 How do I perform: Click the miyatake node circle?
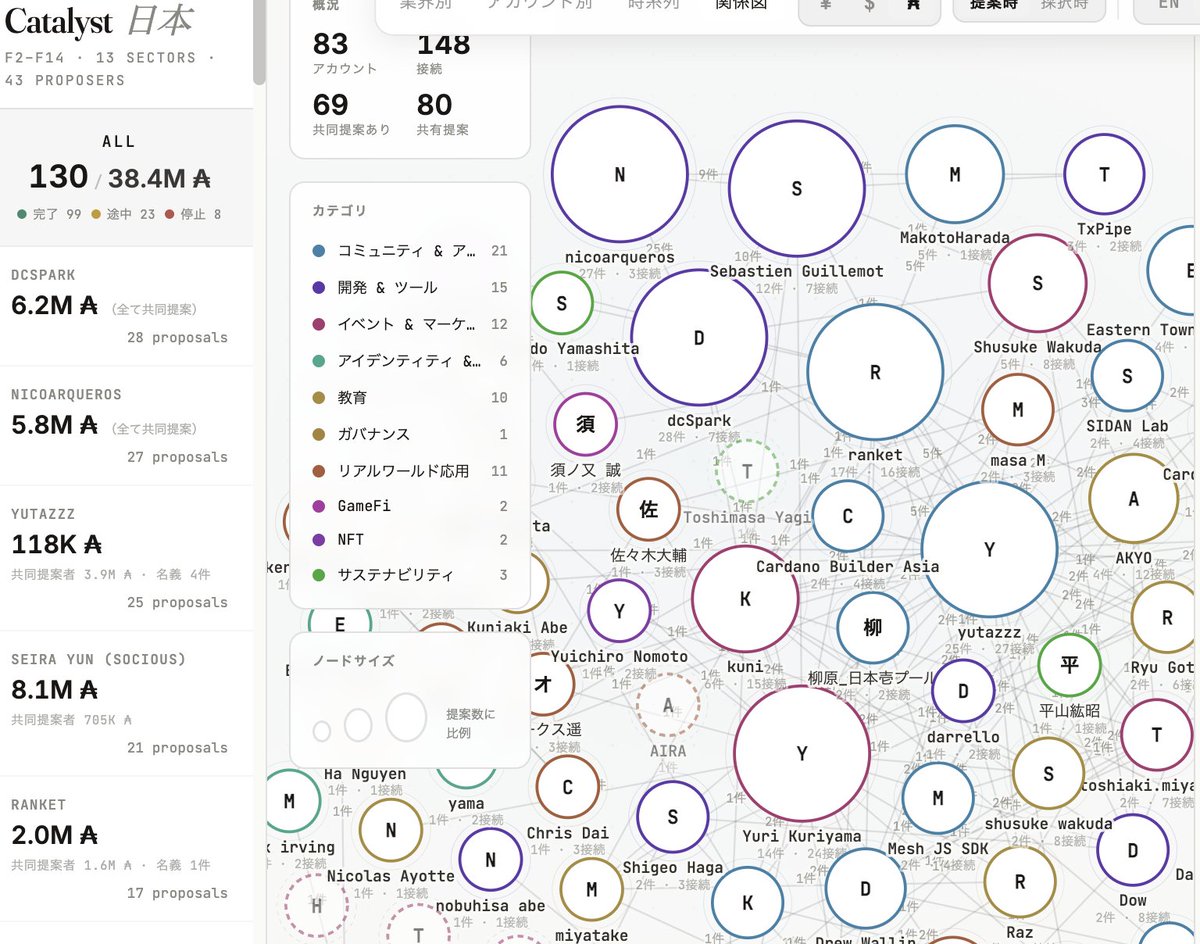[591, 889]
